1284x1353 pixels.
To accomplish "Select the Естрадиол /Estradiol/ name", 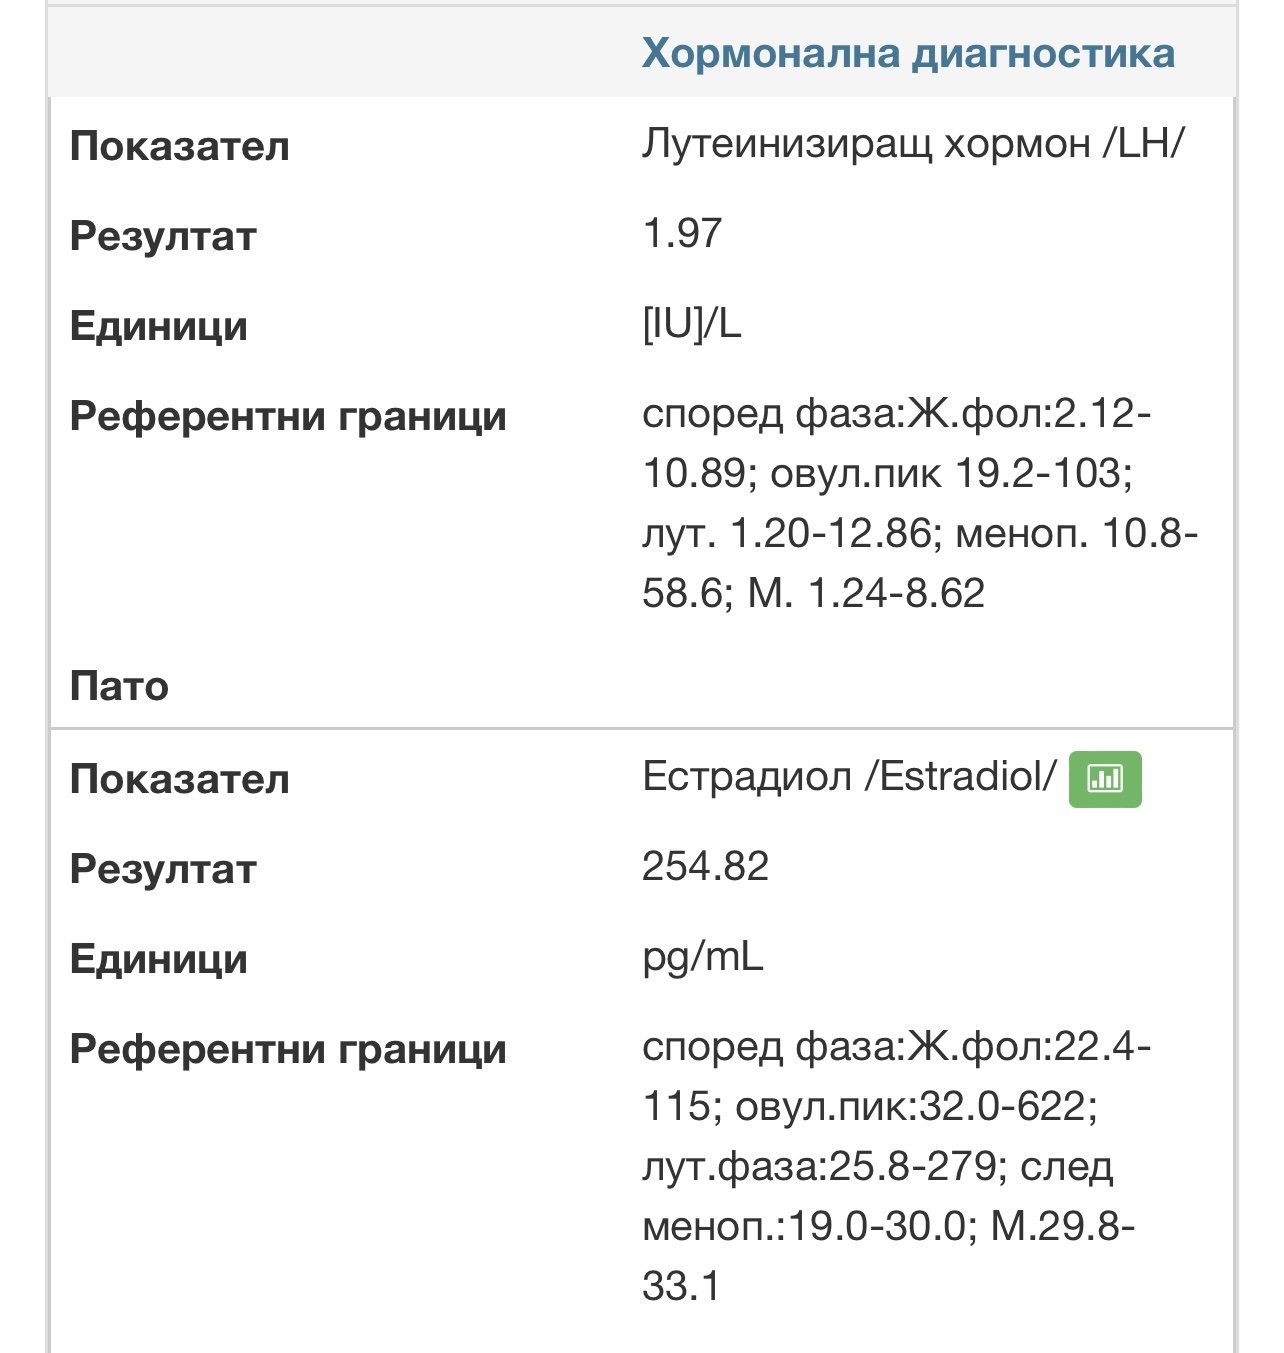I will point(848,777).
